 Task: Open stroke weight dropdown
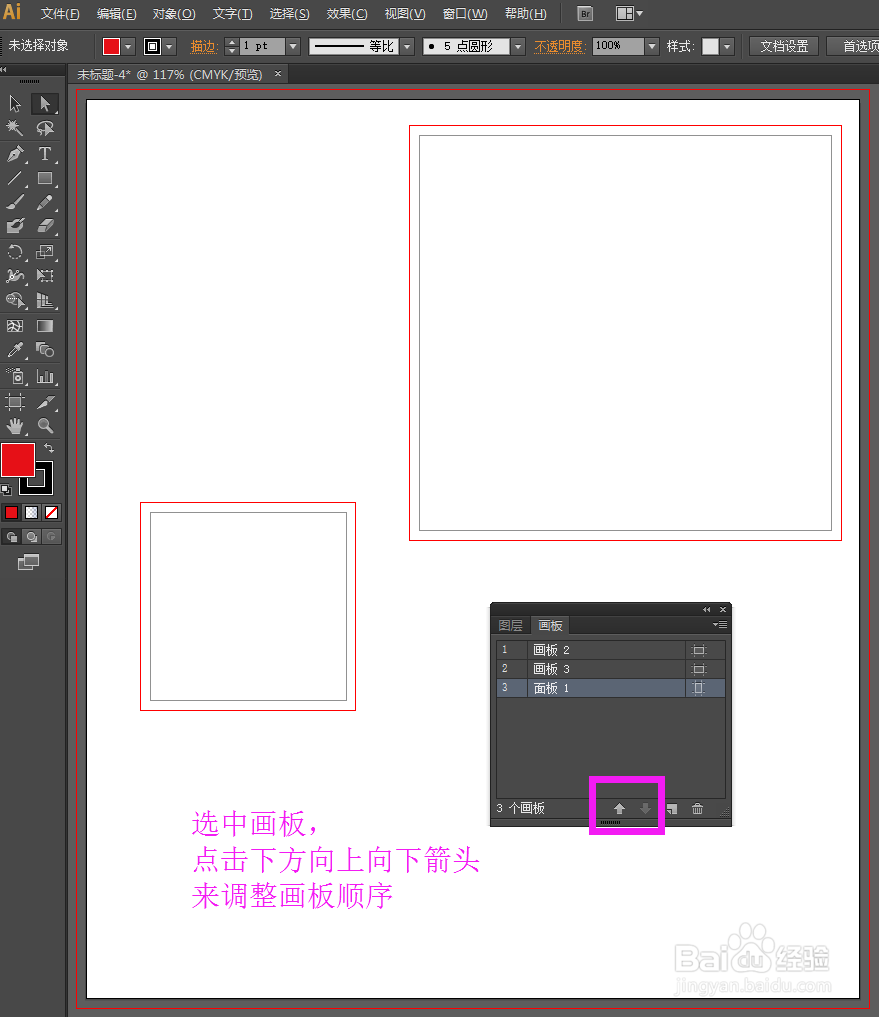293,46
